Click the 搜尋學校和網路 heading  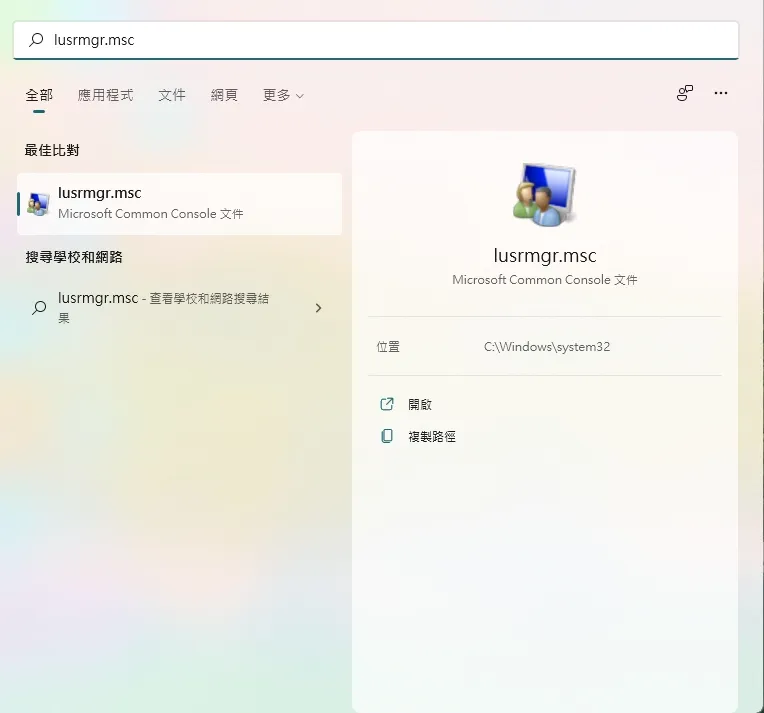tap(74, 257)
